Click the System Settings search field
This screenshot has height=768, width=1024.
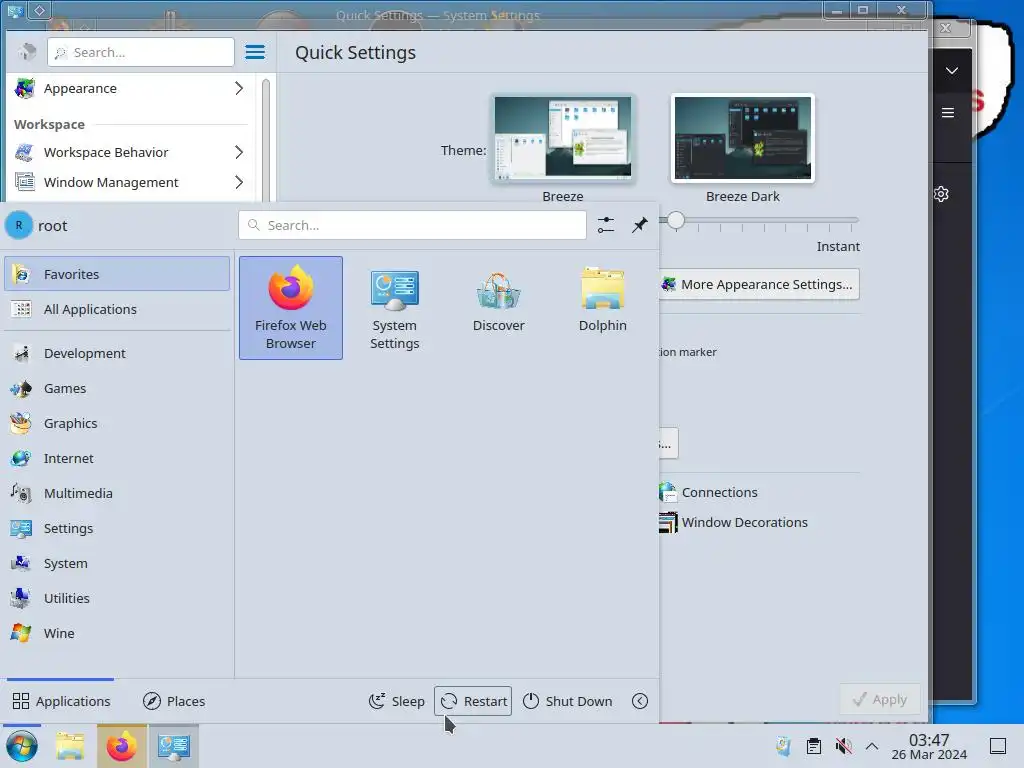pyautogui.click(x=140, y=52)
